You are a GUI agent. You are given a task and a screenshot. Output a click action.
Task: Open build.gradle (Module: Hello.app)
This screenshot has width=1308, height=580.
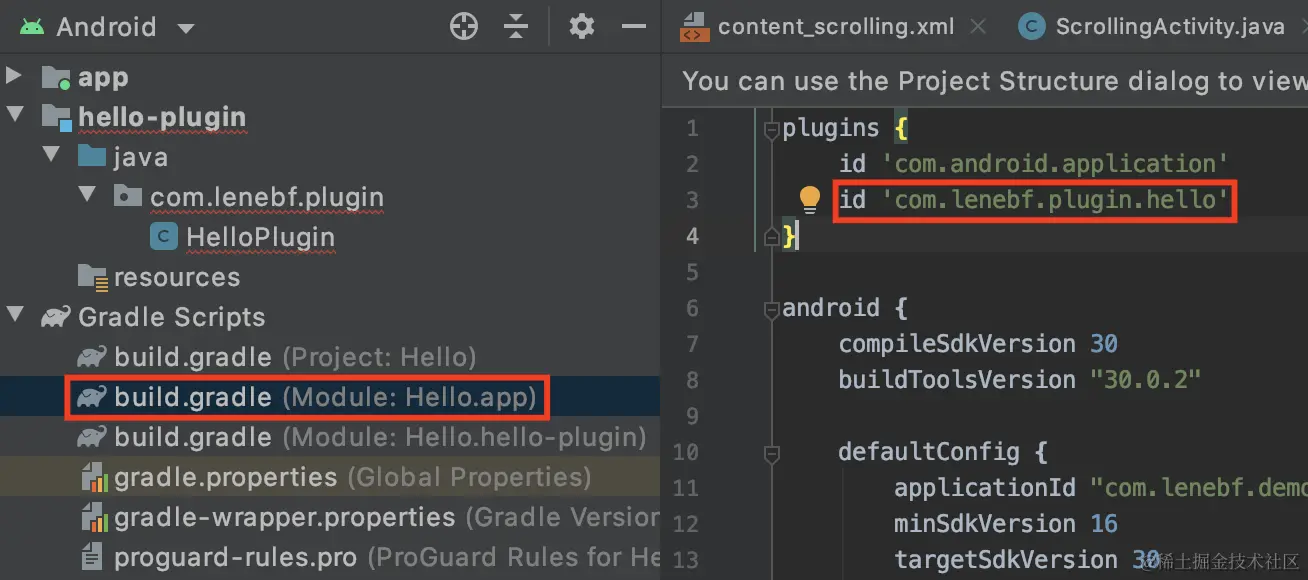click(325, 397)
